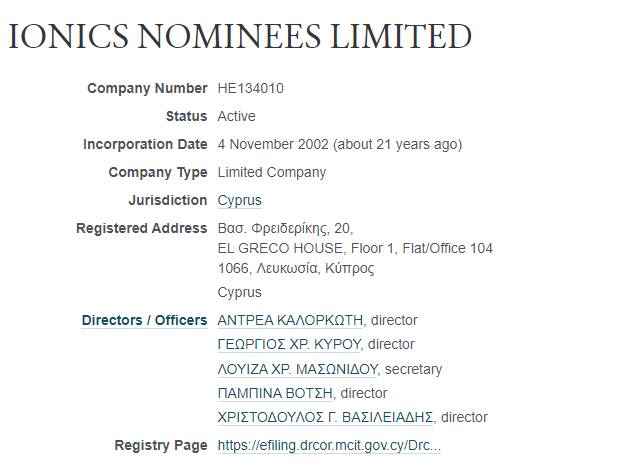Click the Registry Page label
The width and height of the screenshot is (638, 469).
coord(161,445)
